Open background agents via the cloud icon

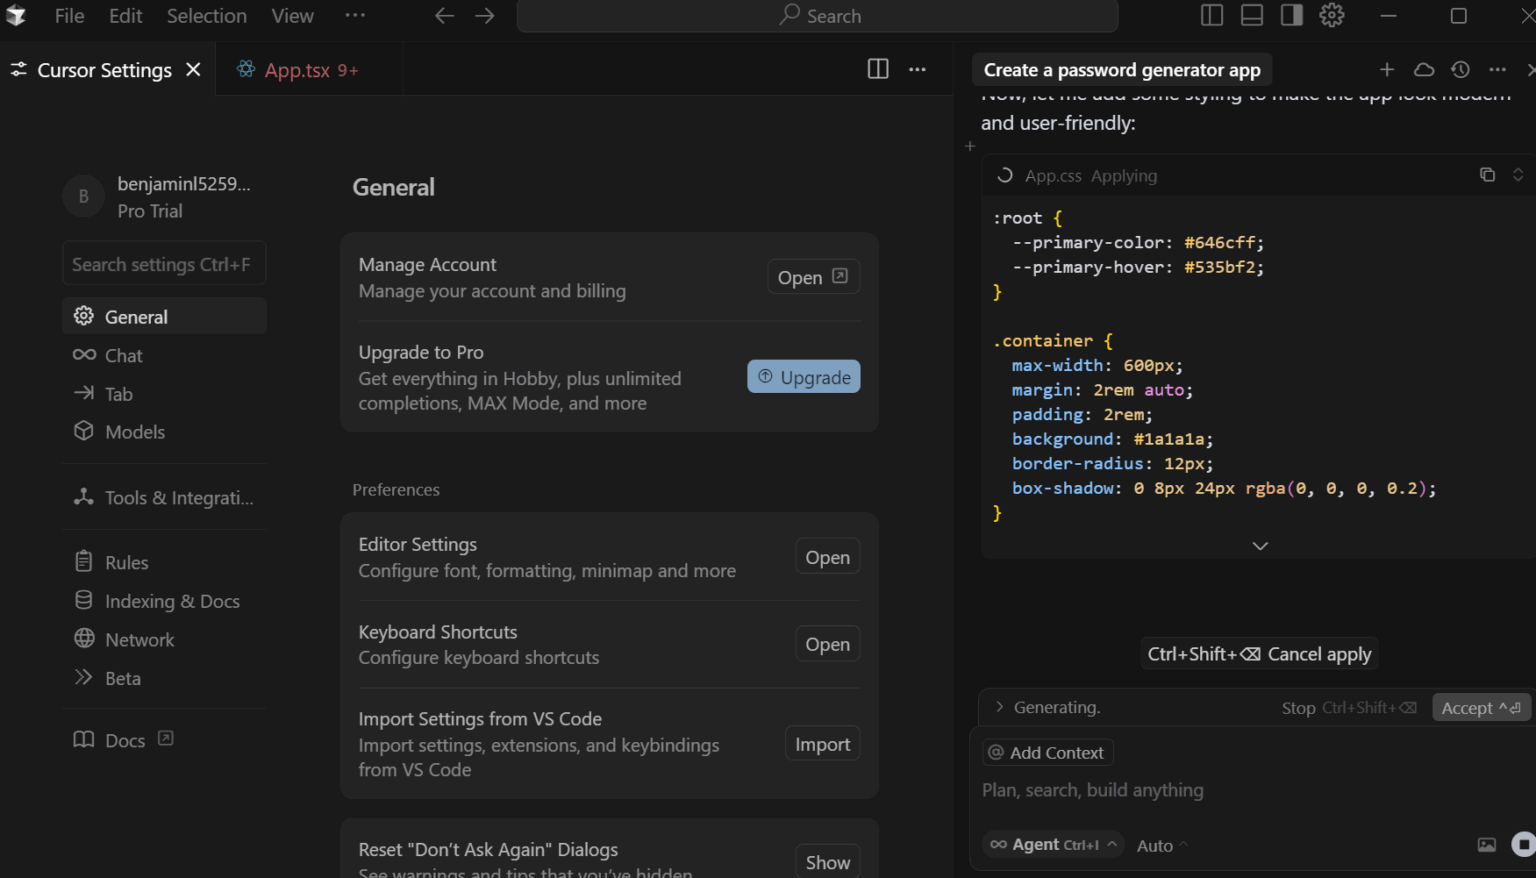(x=1424, y=69)
